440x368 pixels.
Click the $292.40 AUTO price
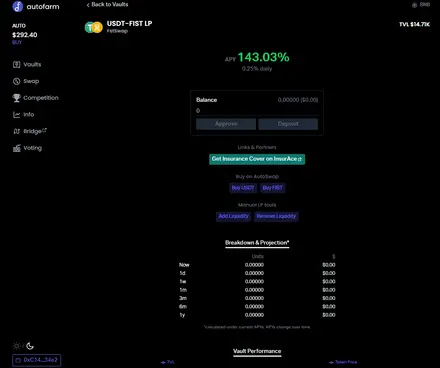coord(25,35)
